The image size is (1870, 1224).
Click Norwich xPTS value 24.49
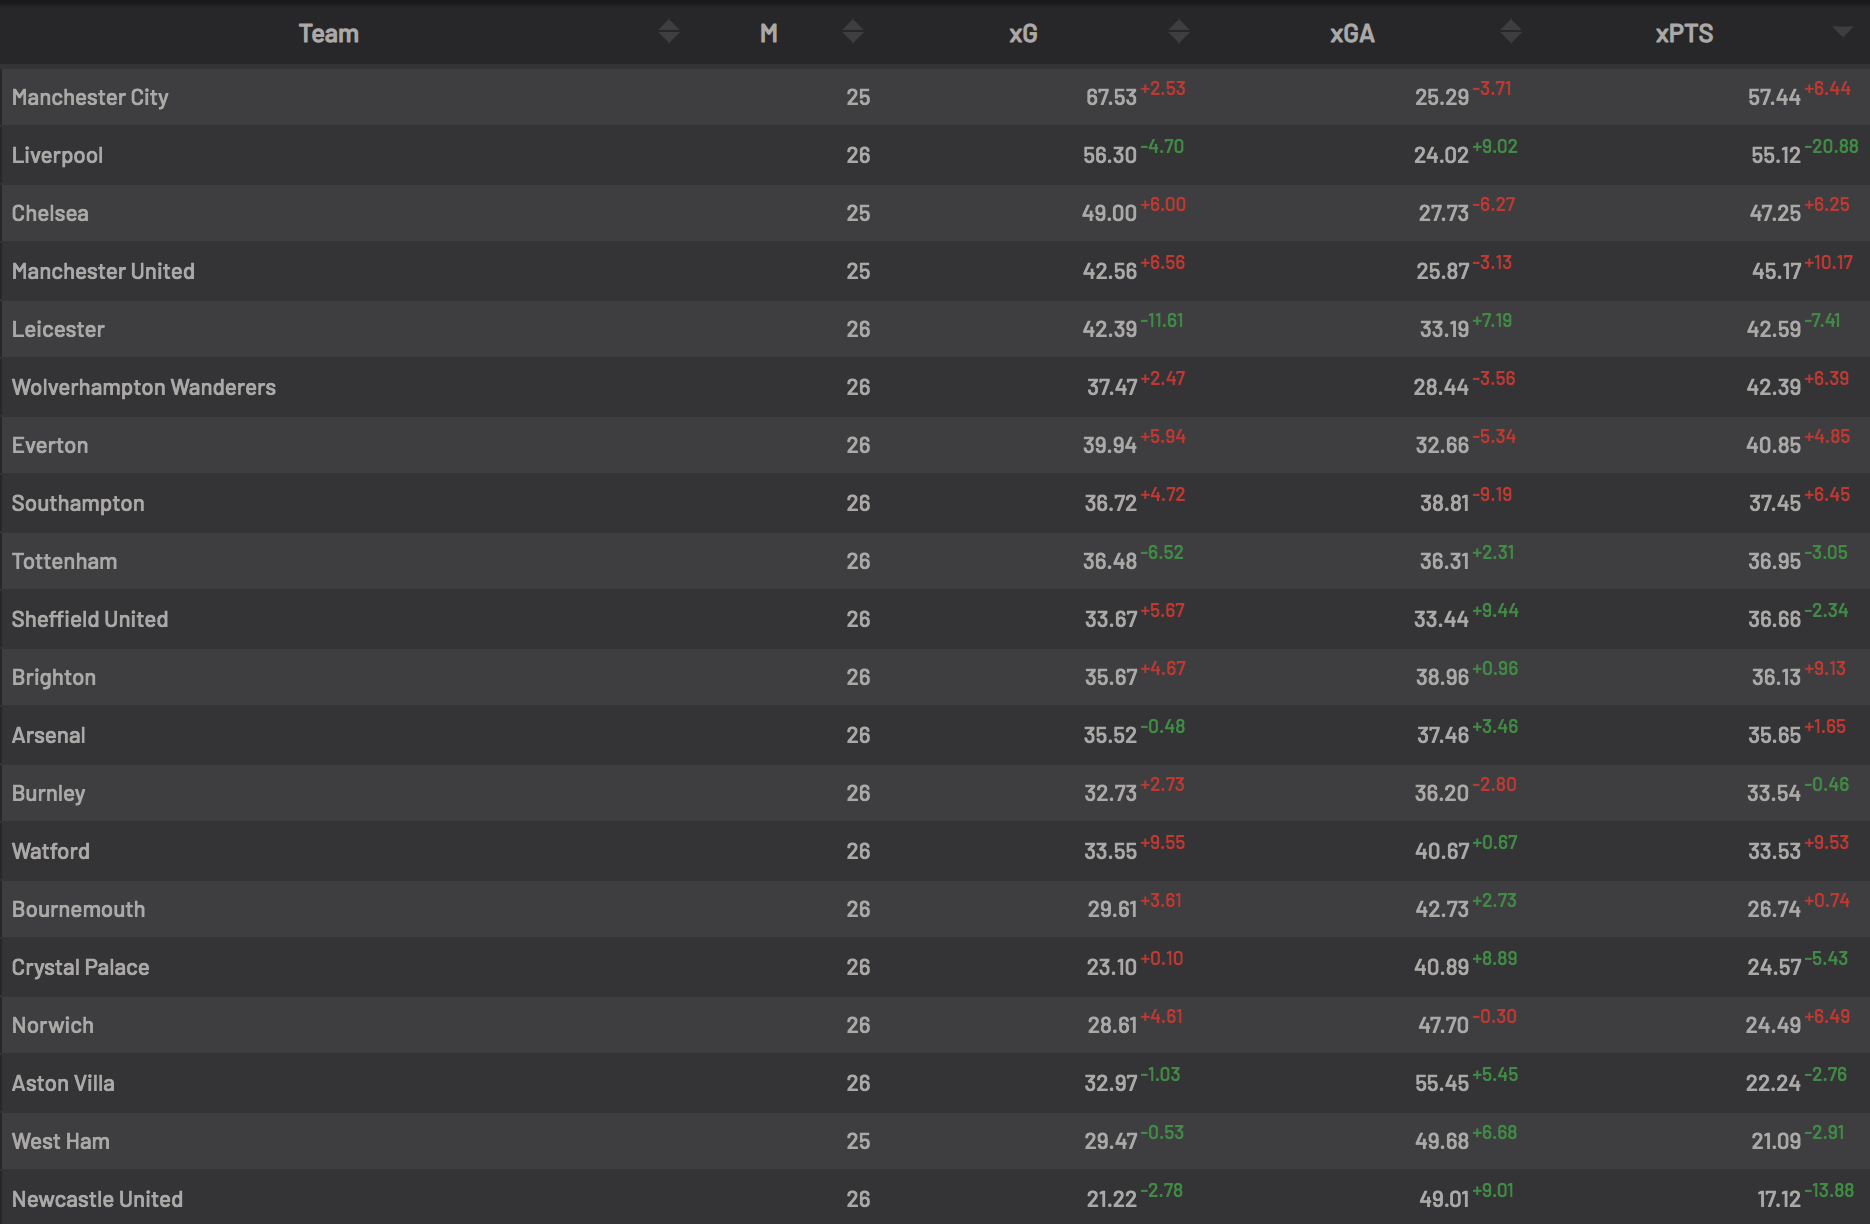coord(1773,1025)
